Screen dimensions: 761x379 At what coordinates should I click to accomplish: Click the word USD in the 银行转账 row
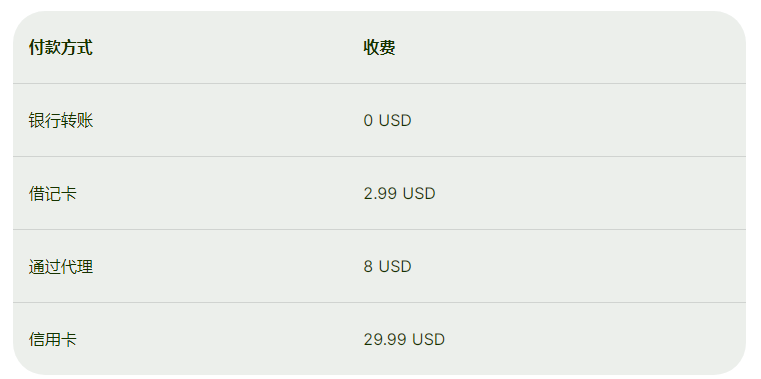[x=395, y=120]
